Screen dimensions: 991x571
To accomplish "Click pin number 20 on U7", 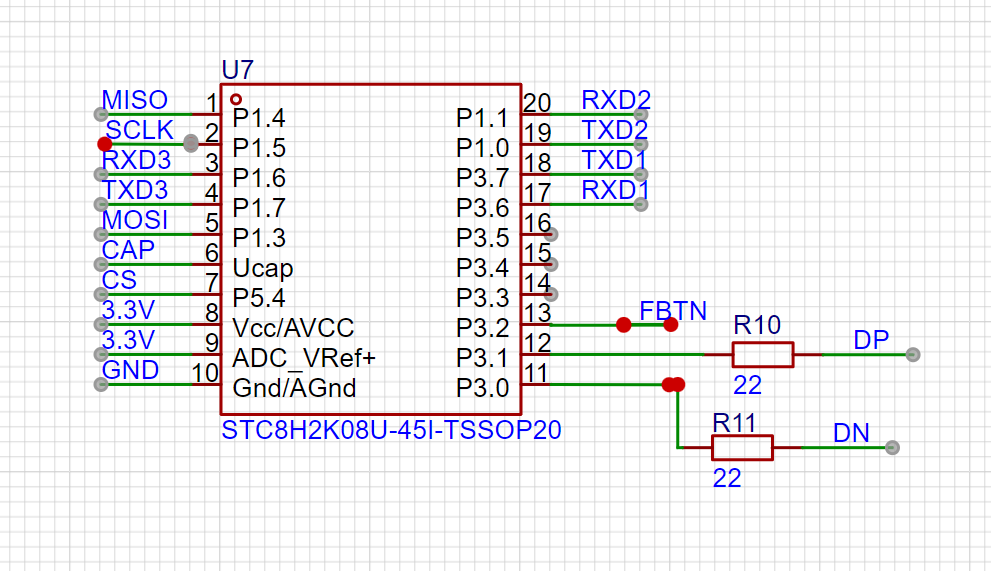I will coord(537,103).
